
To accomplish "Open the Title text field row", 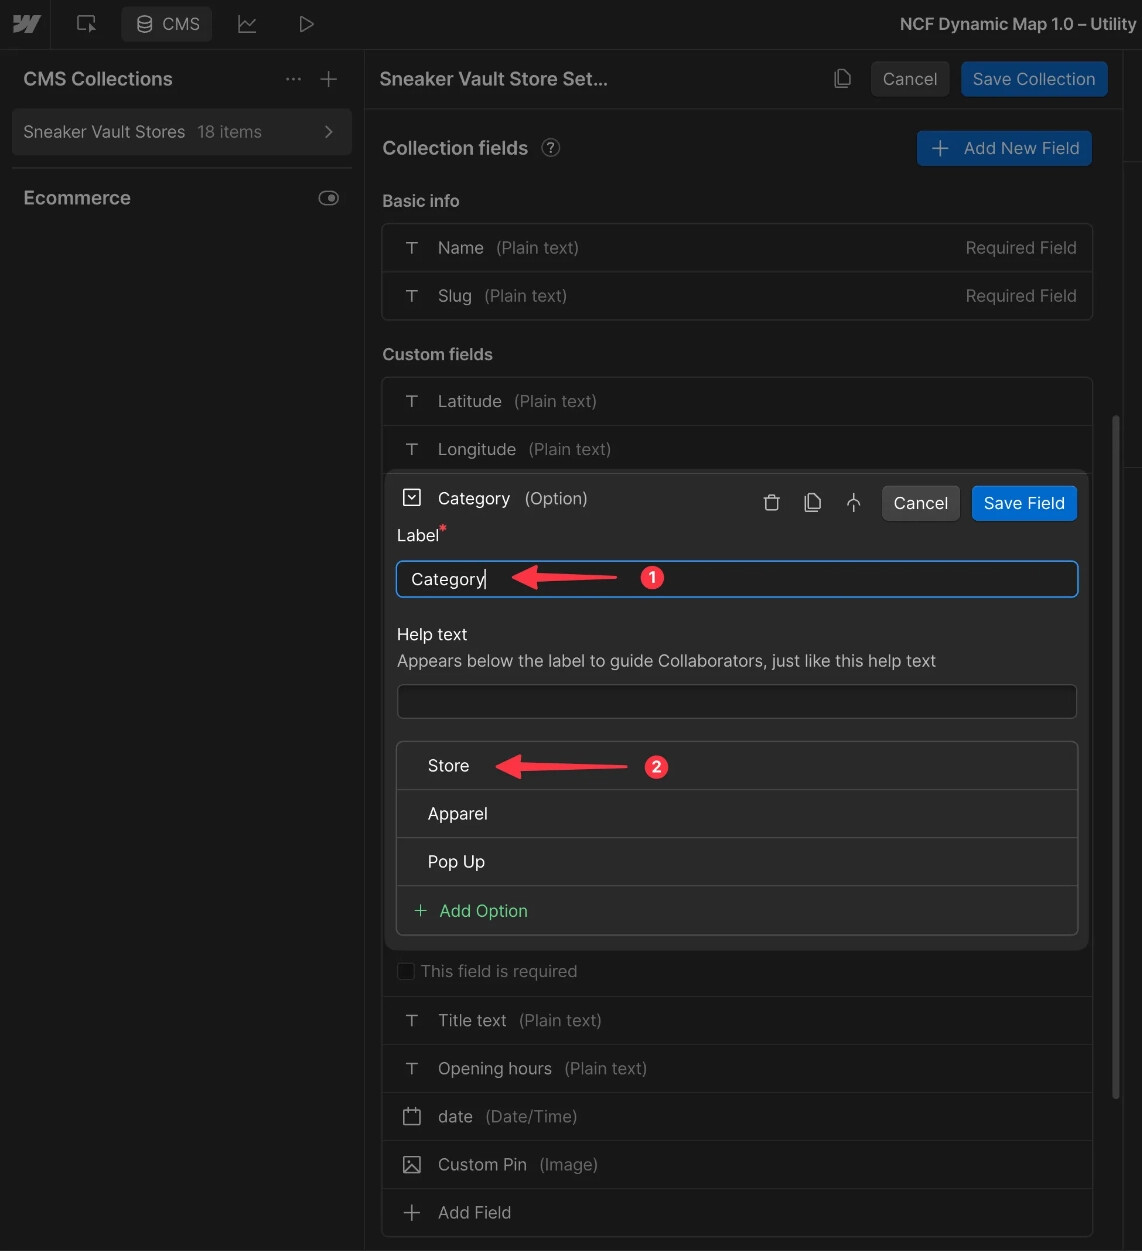I will tap(737, 1021).
